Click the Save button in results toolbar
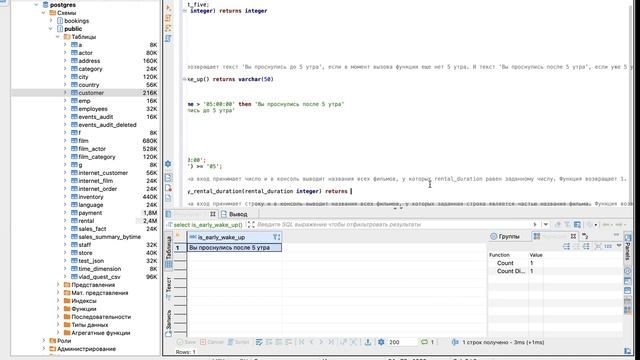Viewport: 640px width, 360px height. pos(186,342)
